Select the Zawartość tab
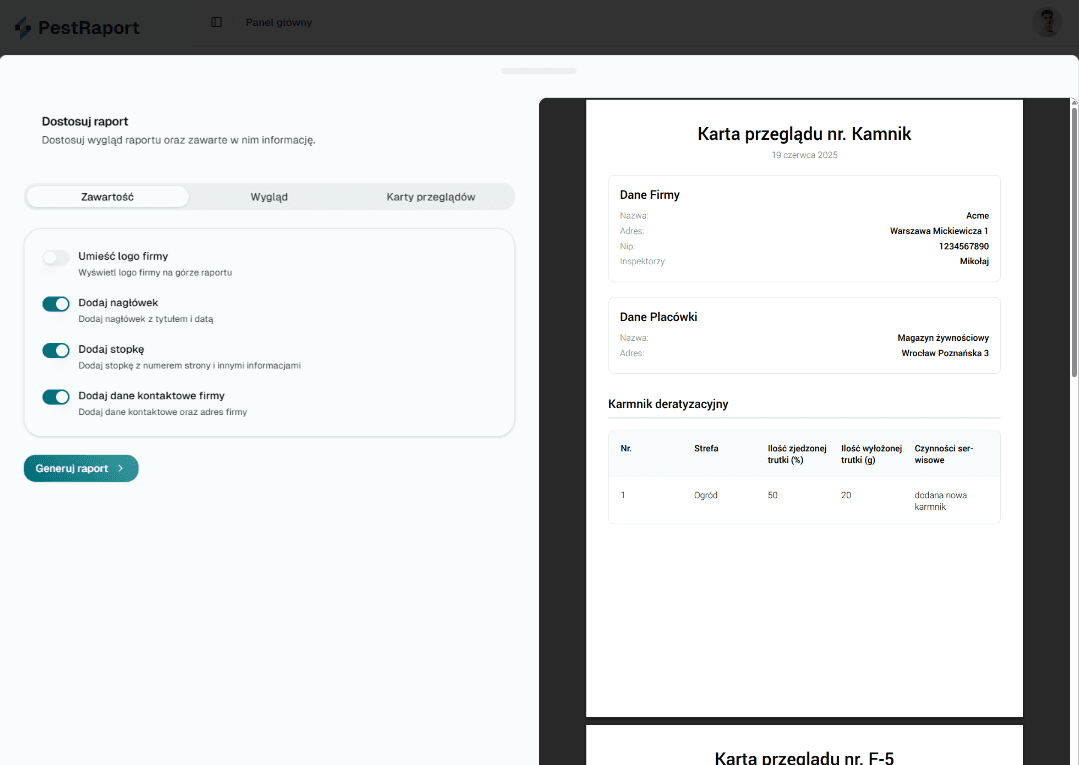Screen dimensions: 1079x765 (x=107, y=197)
